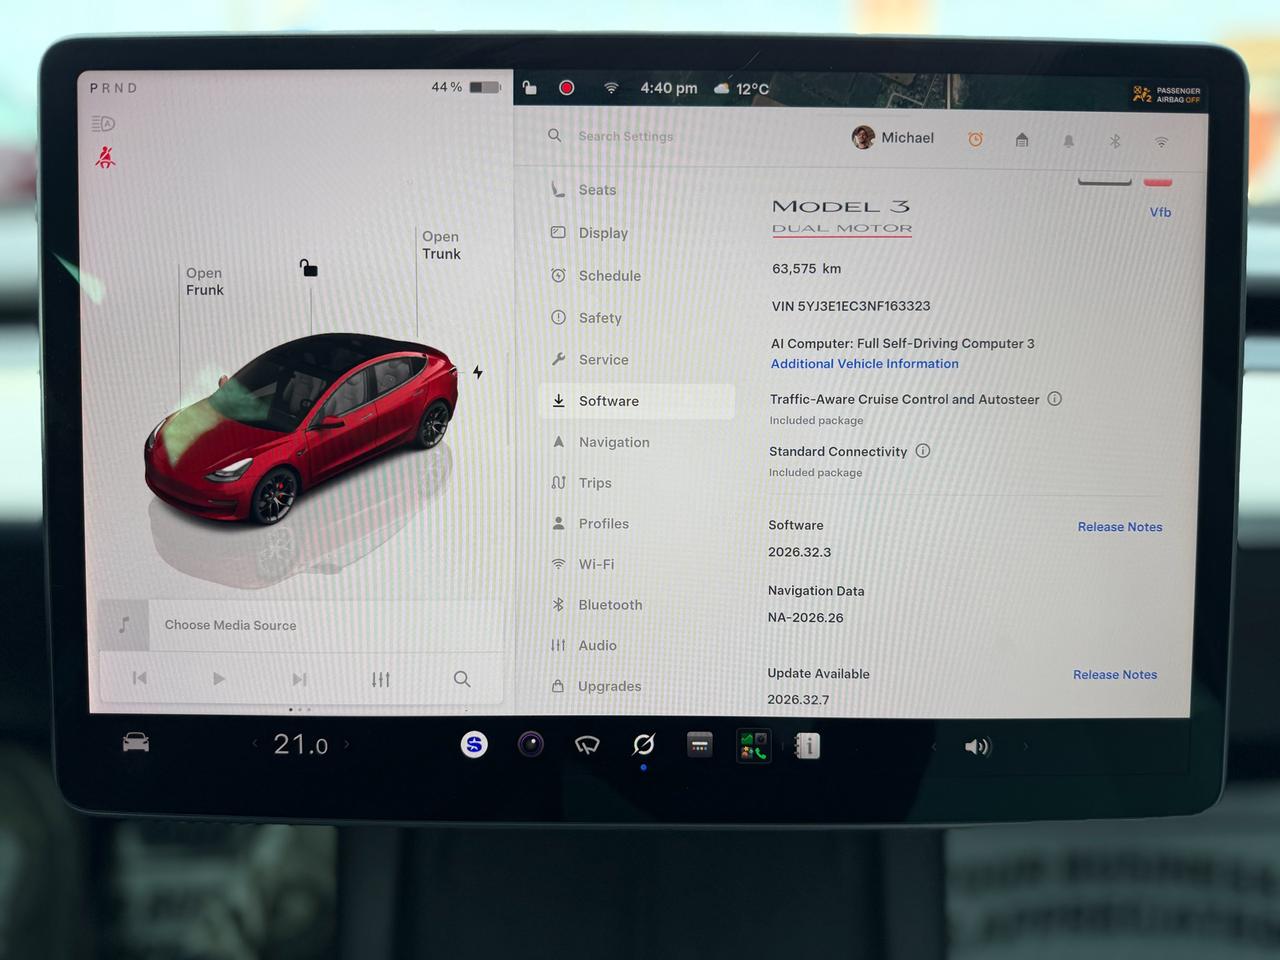Viewport: 1280px width, 960px height.
Task: Decrease cabin temperature with left arrow
Action: (x=255, y=744)
